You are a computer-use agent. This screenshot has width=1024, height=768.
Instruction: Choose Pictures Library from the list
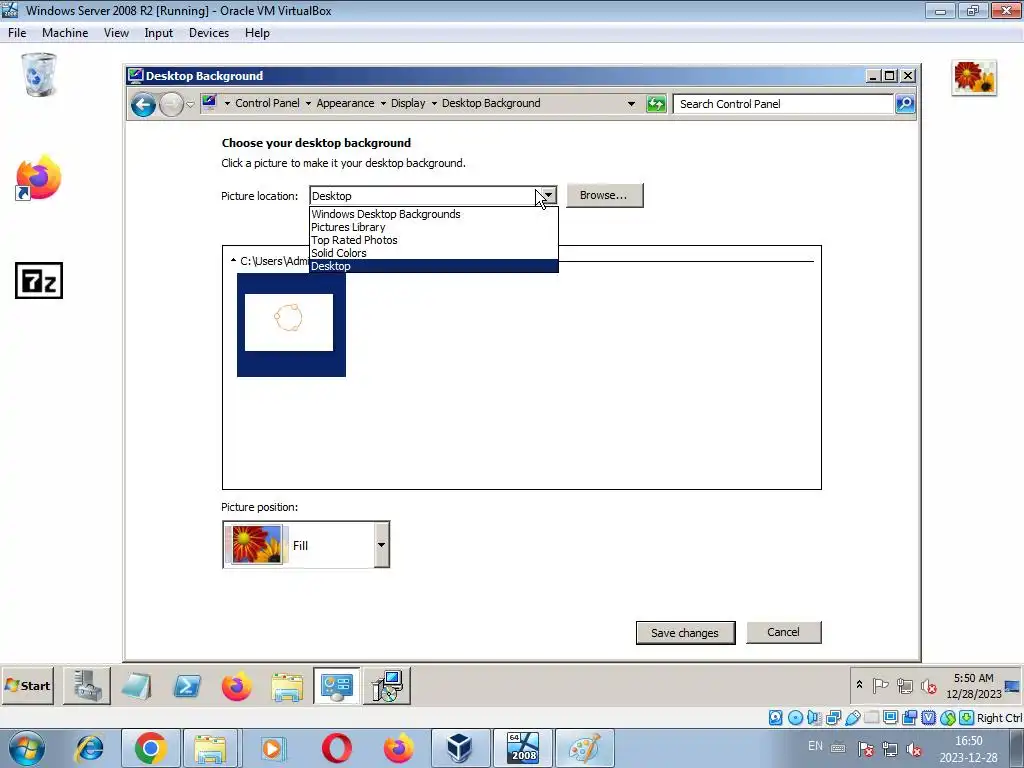pos(434,227)
